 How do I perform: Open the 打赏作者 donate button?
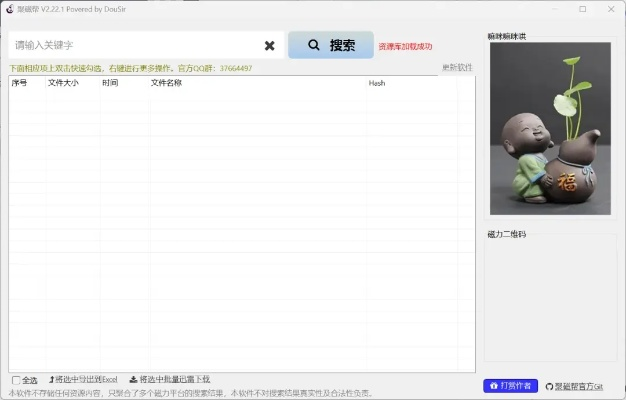click(x=510, y=385)
